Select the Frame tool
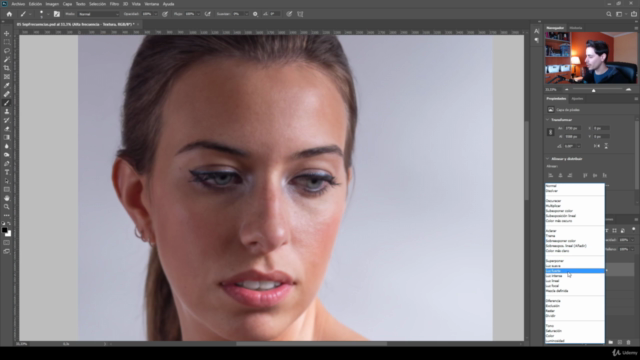The width and height of the screenshot is (640, 360). (x=7, y=77)
